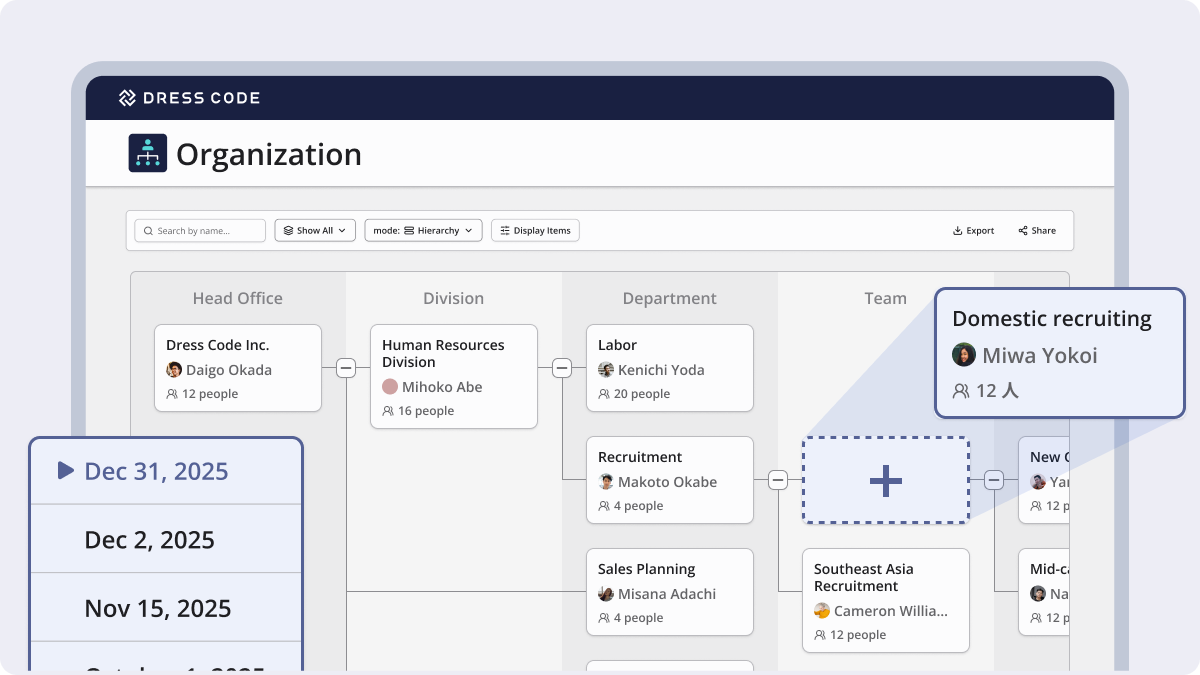Open the Hierarchy mode dropdown

point(423,231)
